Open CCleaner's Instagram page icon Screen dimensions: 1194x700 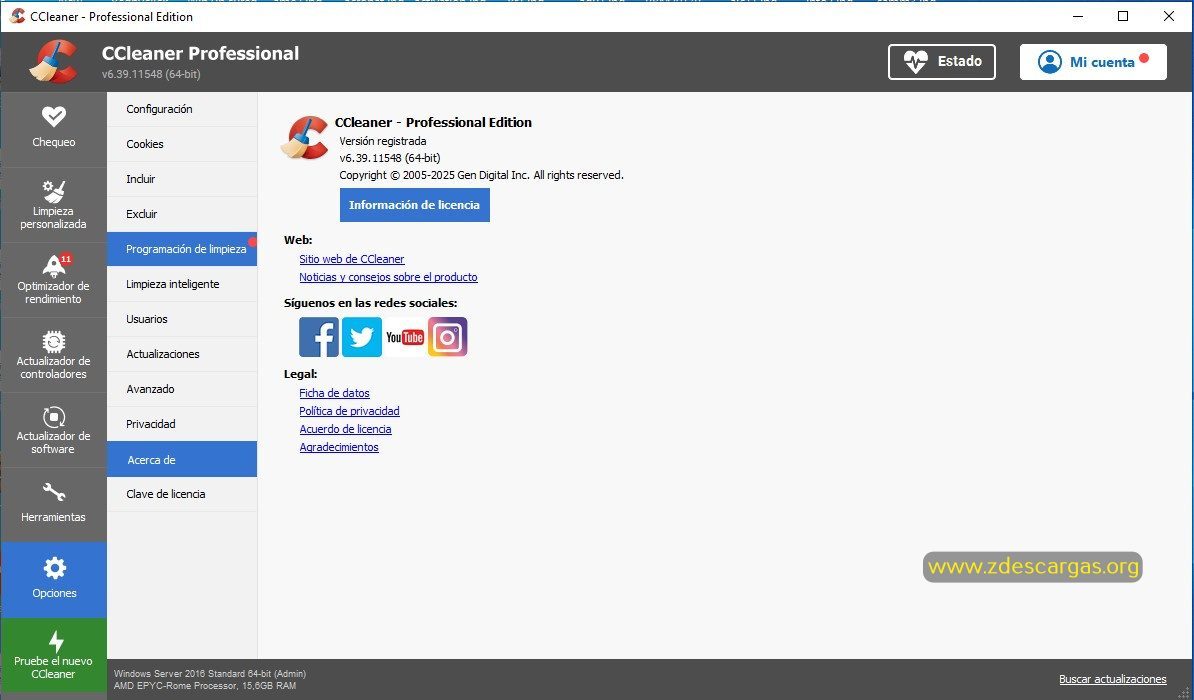448,337
